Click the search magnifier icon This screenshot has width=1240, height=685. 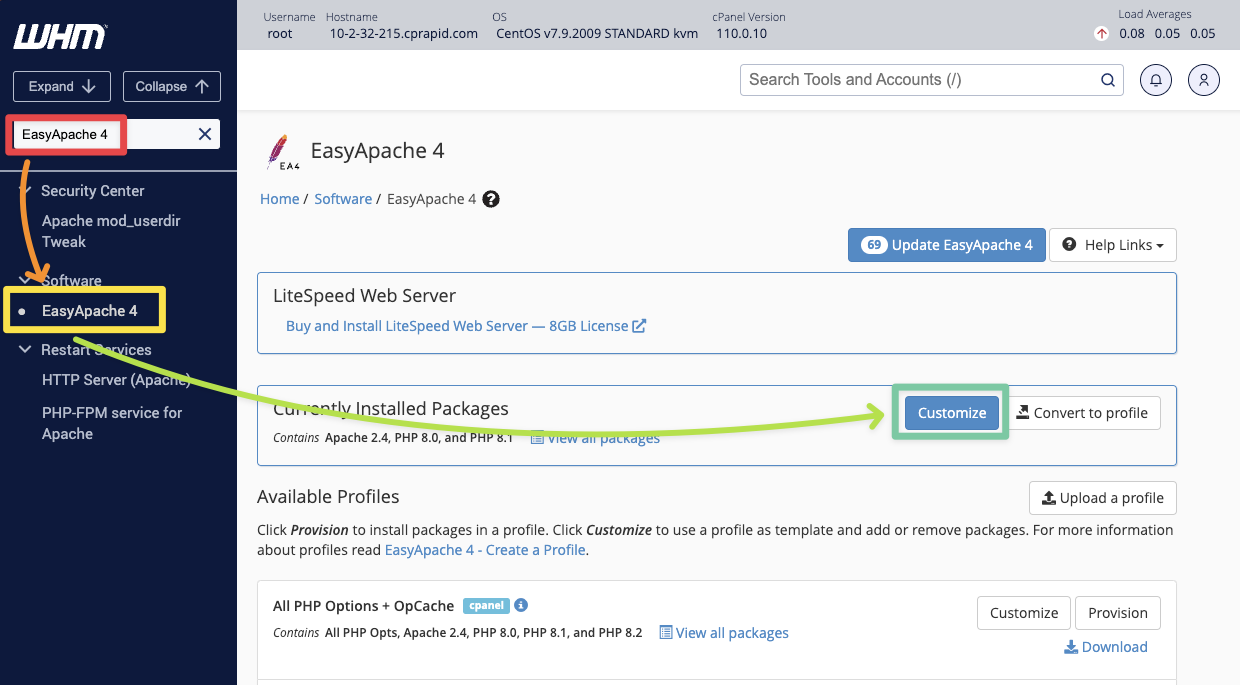[x=1107, y=80]
